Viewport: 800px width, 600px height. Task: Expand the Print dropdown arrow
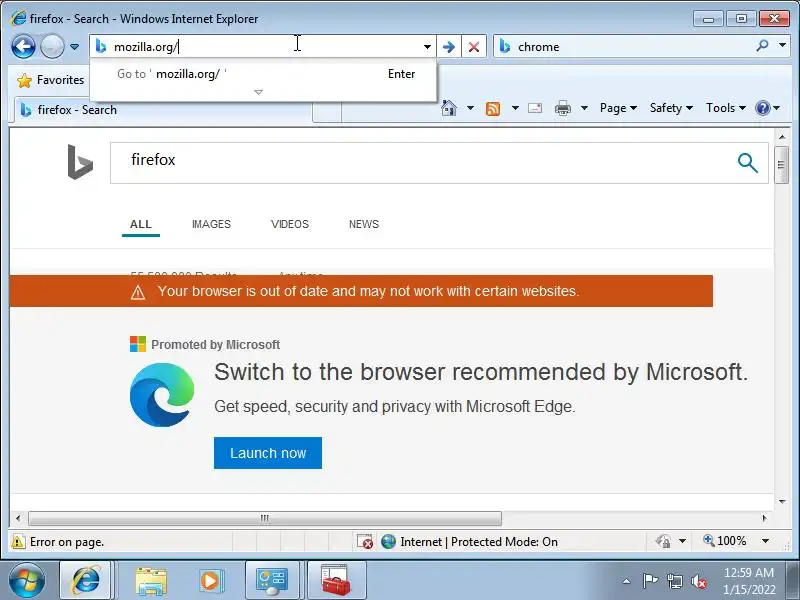(585, 108)
